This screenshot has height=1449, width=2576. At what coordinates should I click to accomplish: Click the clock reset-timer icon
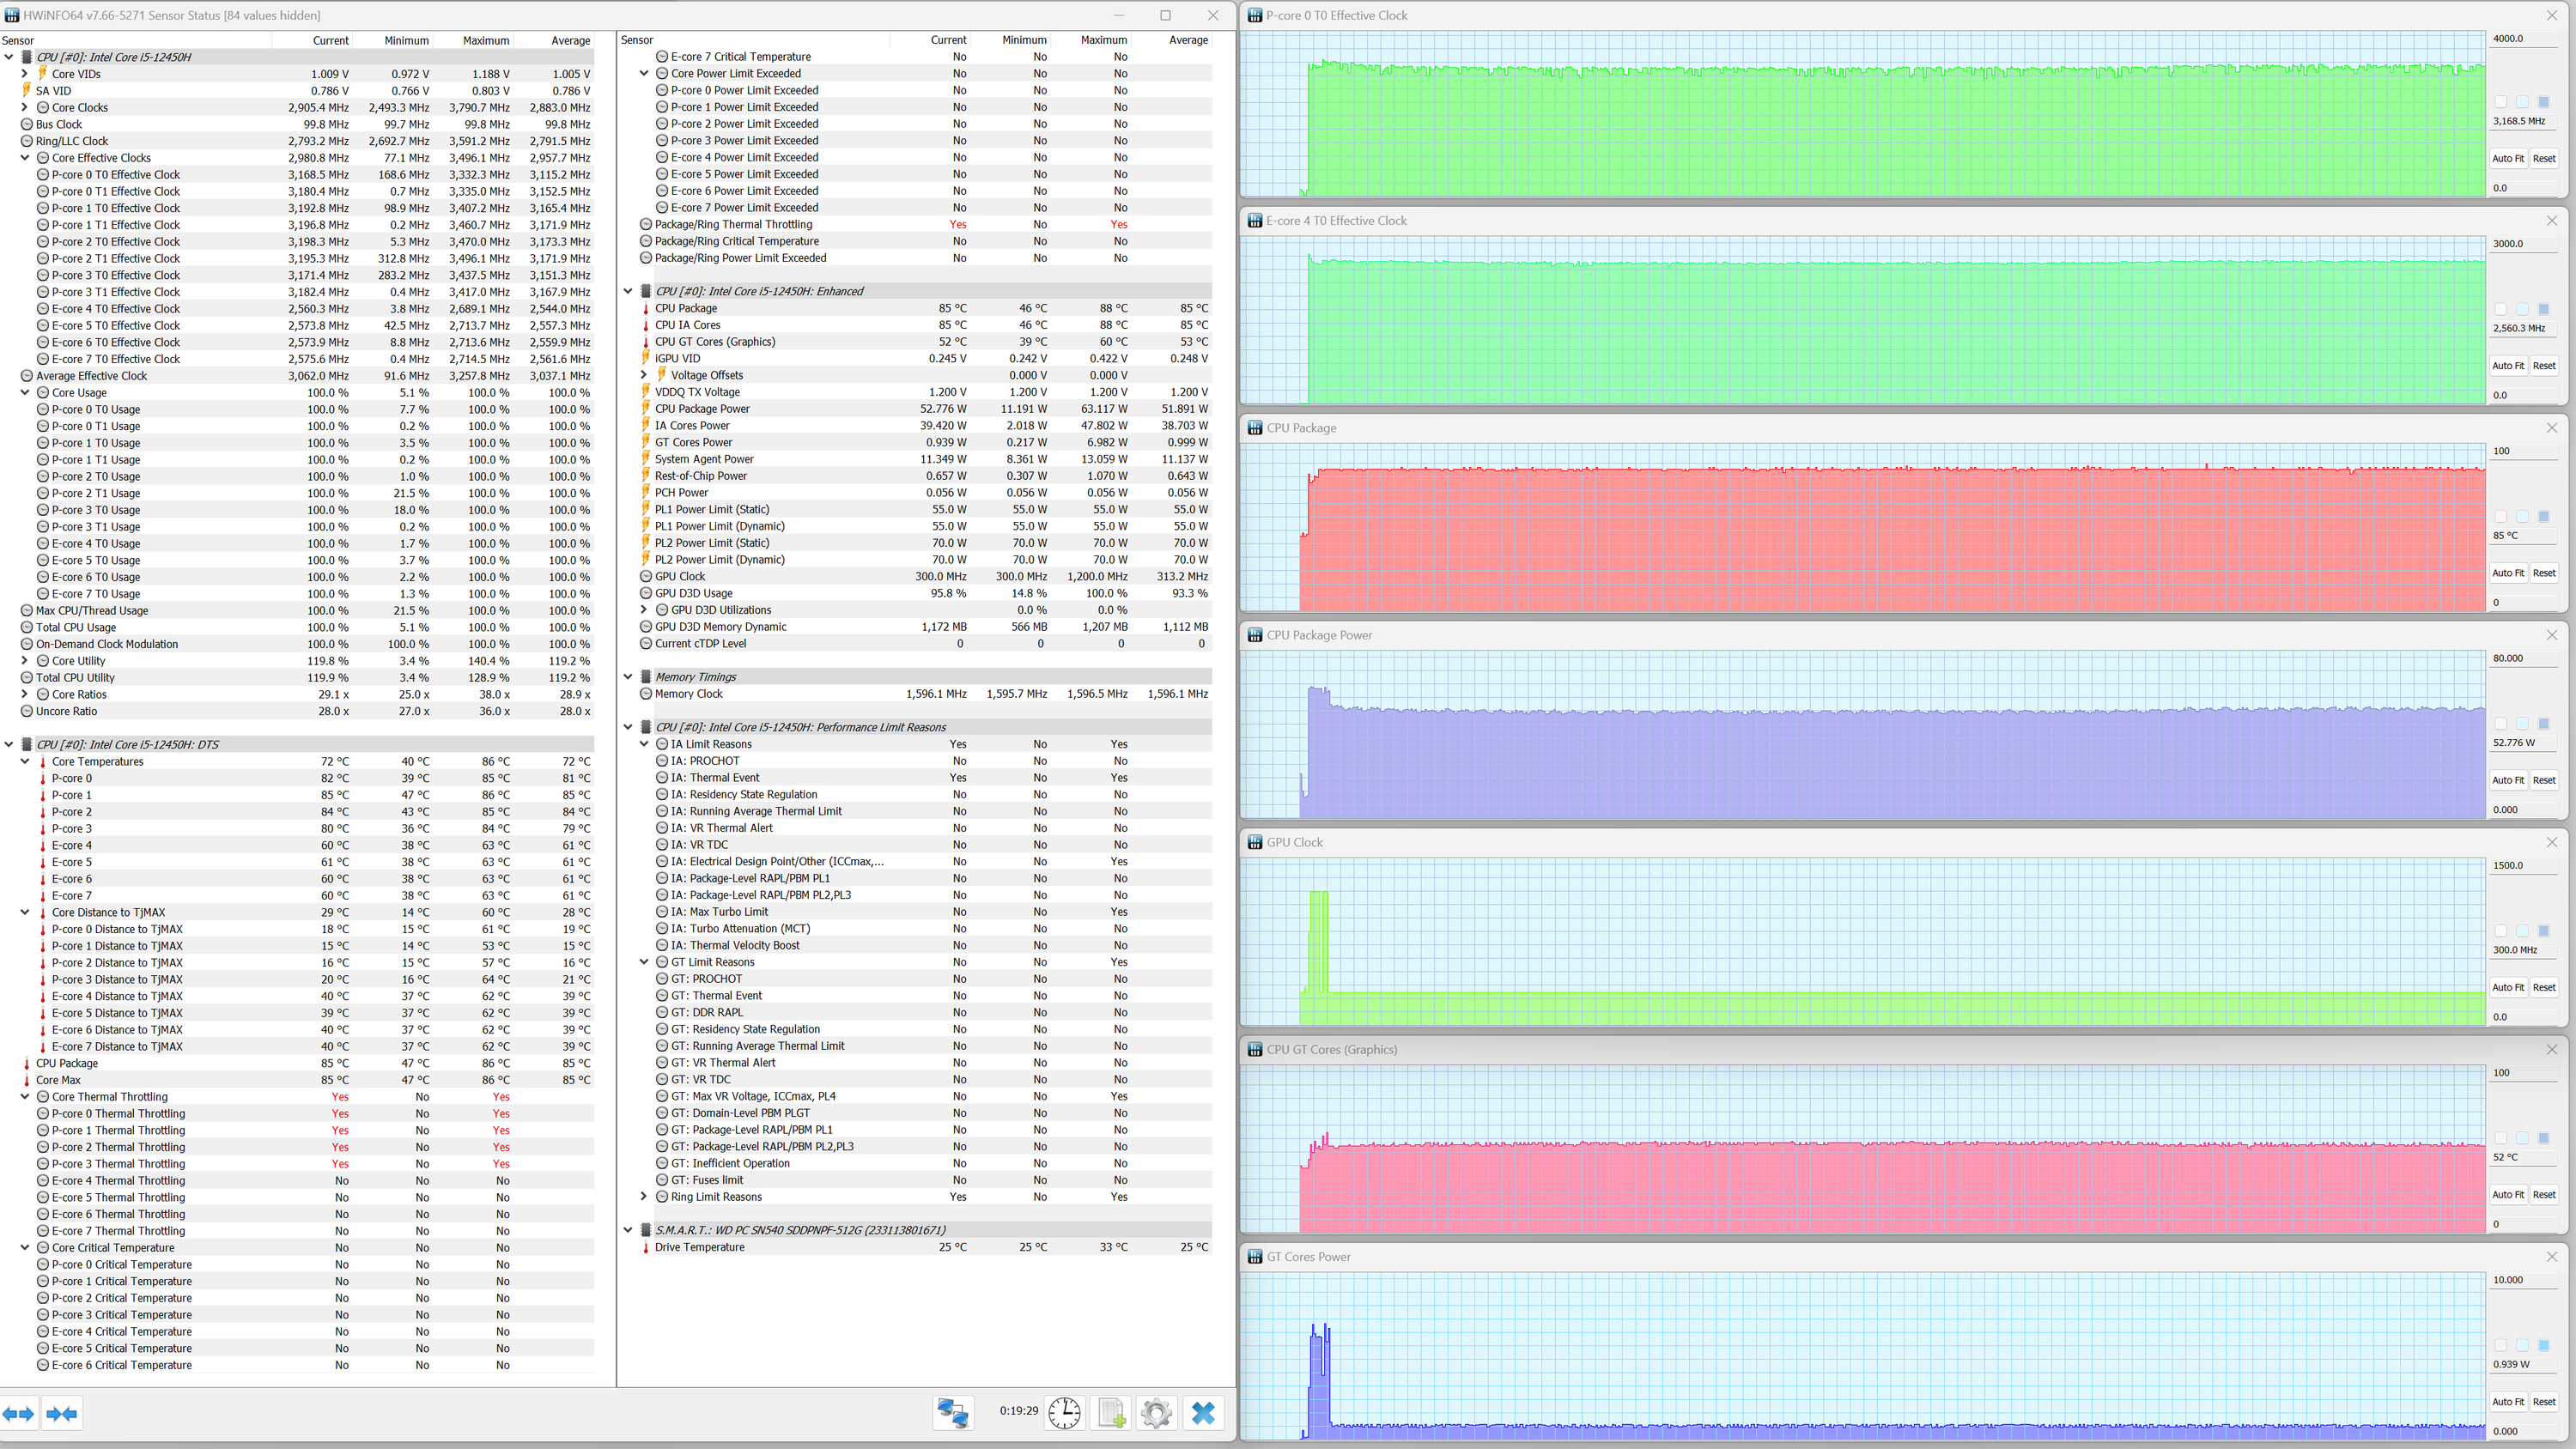tap(1064, 1412)
